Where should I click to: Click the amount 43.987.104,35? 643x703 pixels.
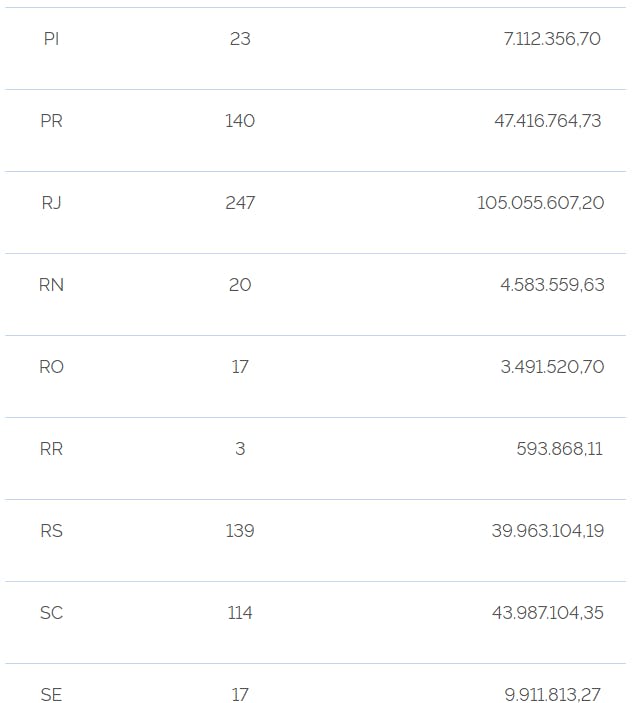[x=547, y=613]
